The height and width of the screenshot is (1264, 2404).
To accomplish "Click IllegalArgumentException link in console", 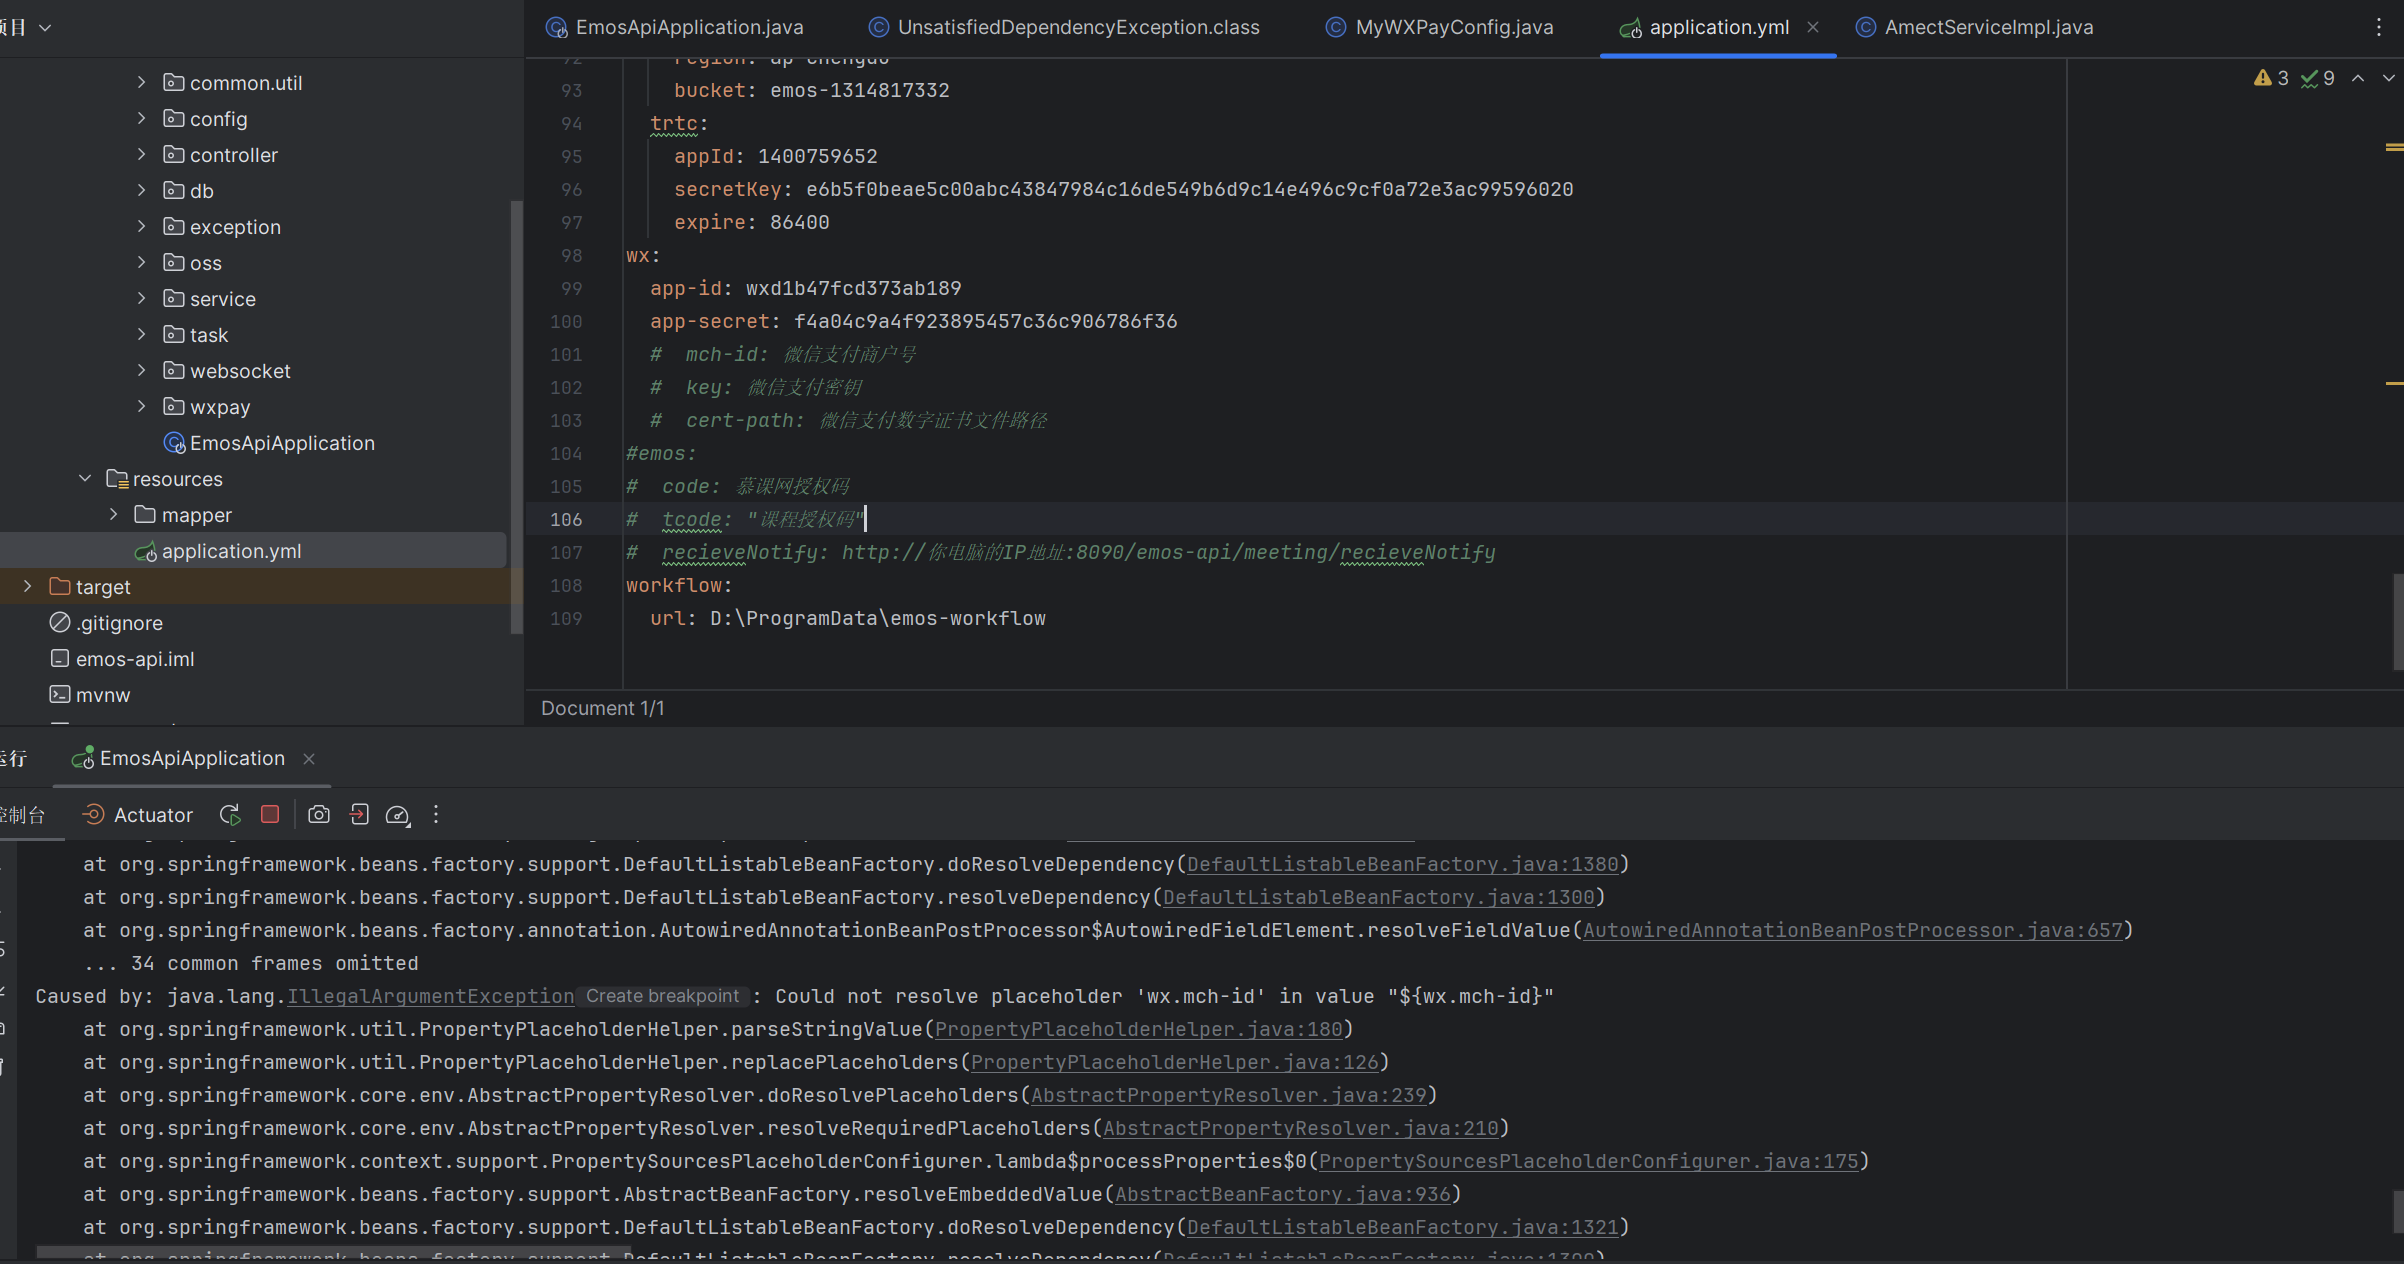I will click(431, 996).
